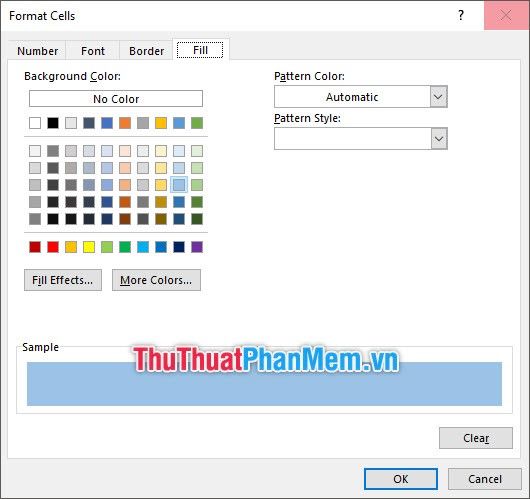530x499 pixels.
Task: Open More Colors dialog
Action: pos(156,280)
